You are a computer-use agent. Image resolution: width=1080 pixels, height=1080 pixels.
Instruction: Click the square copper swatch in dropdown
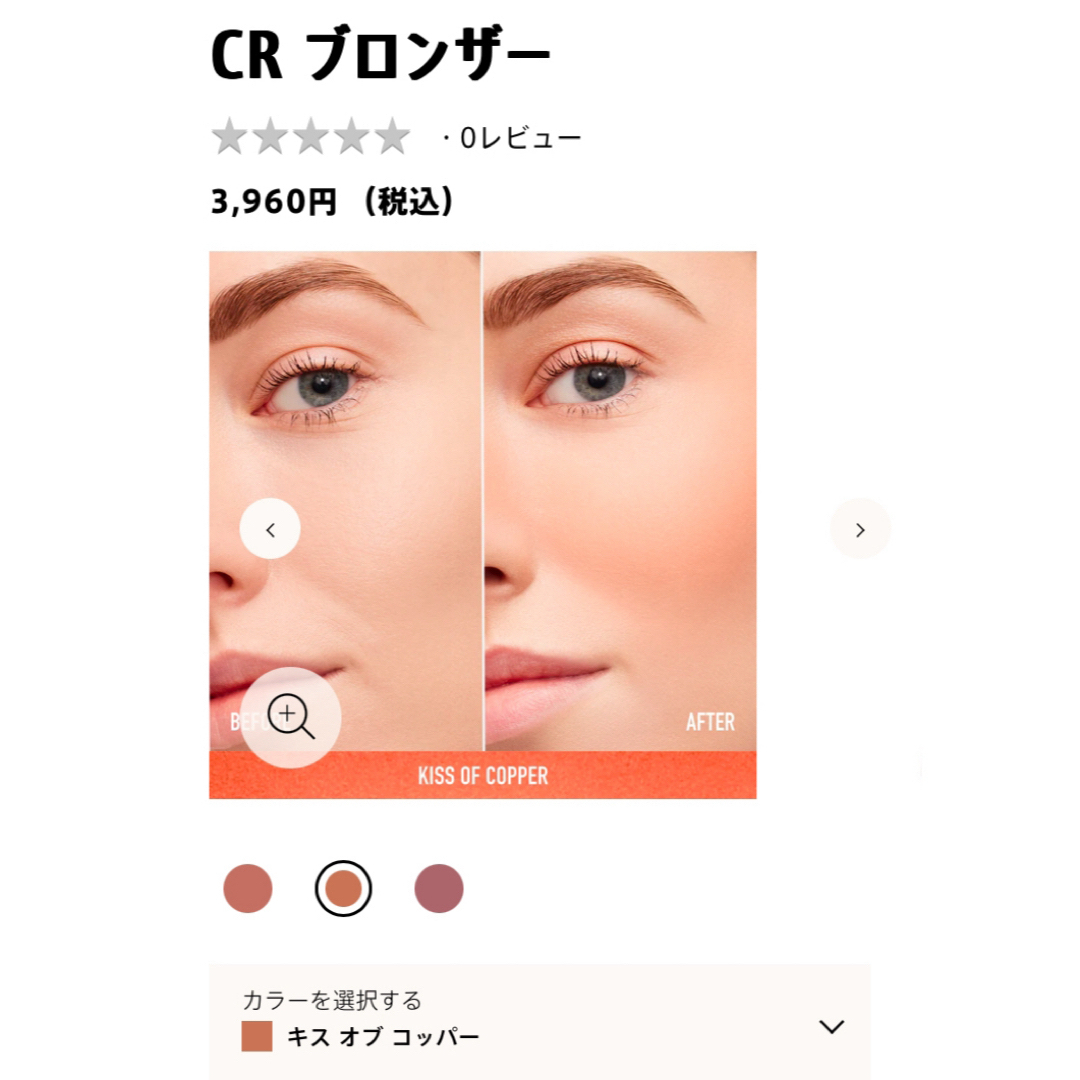coord(257,1037)
